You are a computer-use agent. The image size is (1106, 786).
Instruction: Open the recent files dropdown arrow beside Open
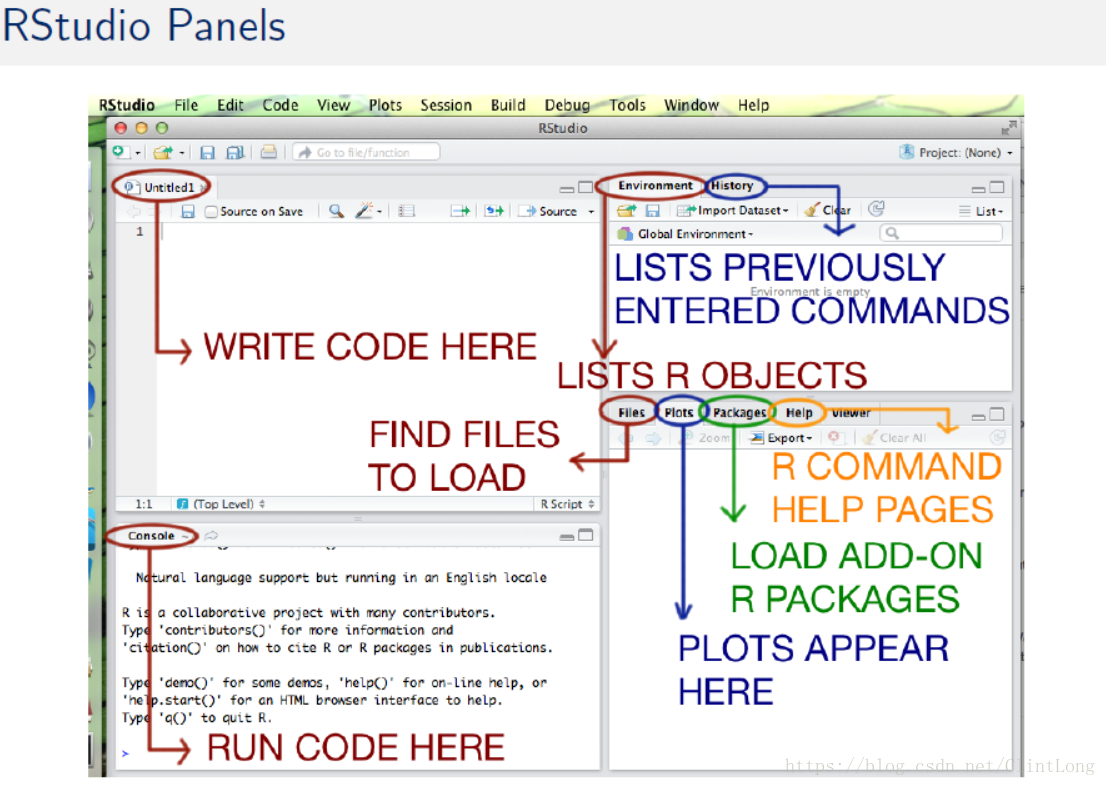tap(181, 153)
